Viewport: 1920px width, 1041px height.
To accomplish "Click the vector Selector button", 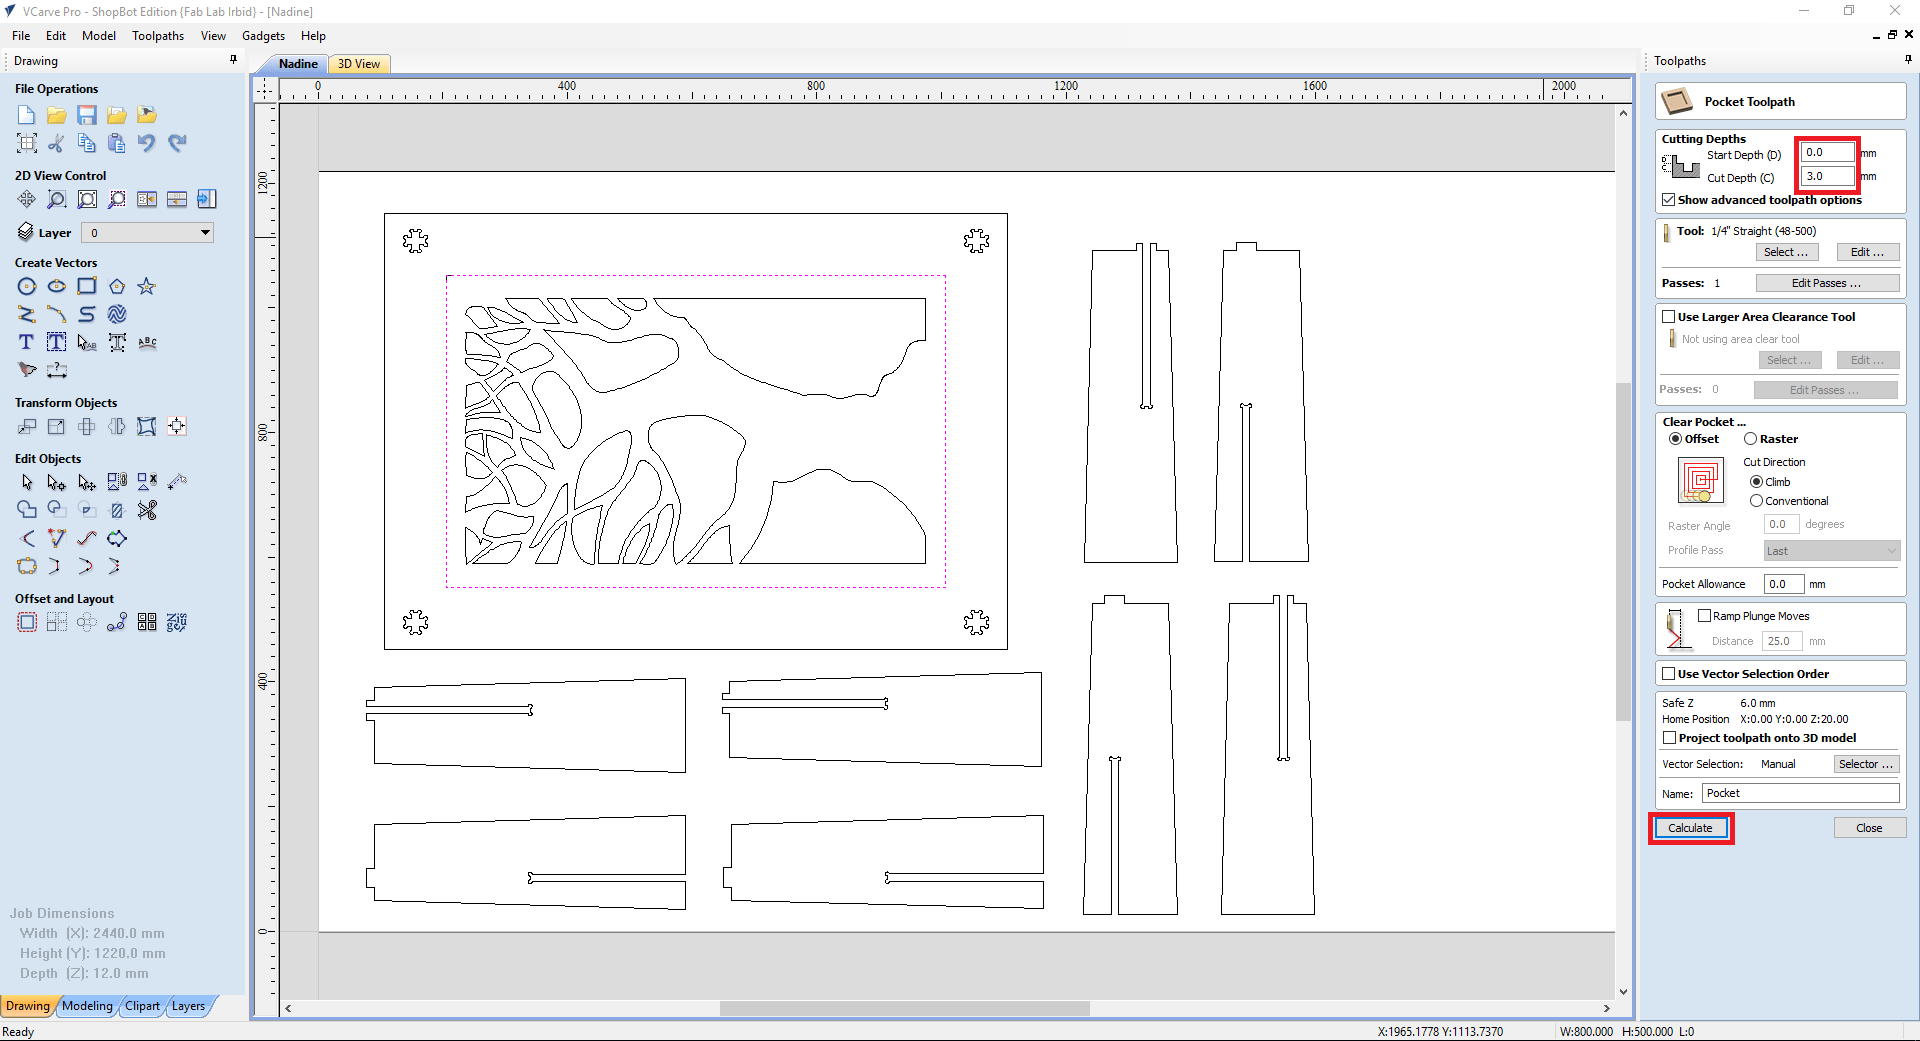I will [1866, 764].
